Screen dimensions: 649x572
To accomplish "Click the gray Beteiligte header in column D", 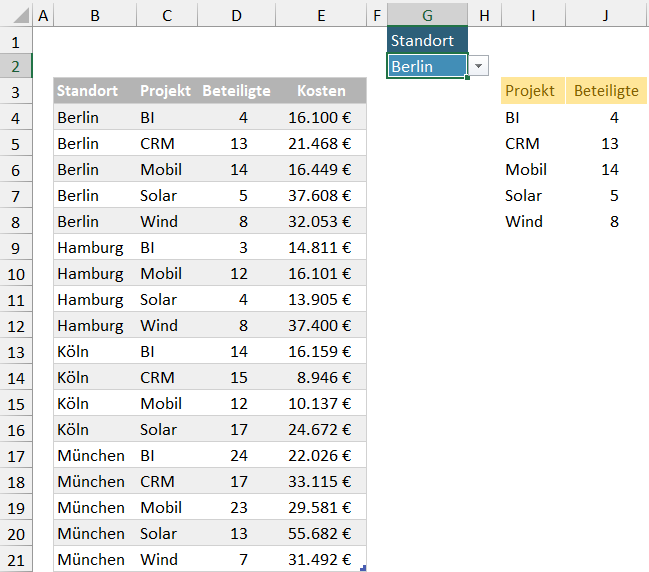I will pyautogui.click(x=236, y=91).
